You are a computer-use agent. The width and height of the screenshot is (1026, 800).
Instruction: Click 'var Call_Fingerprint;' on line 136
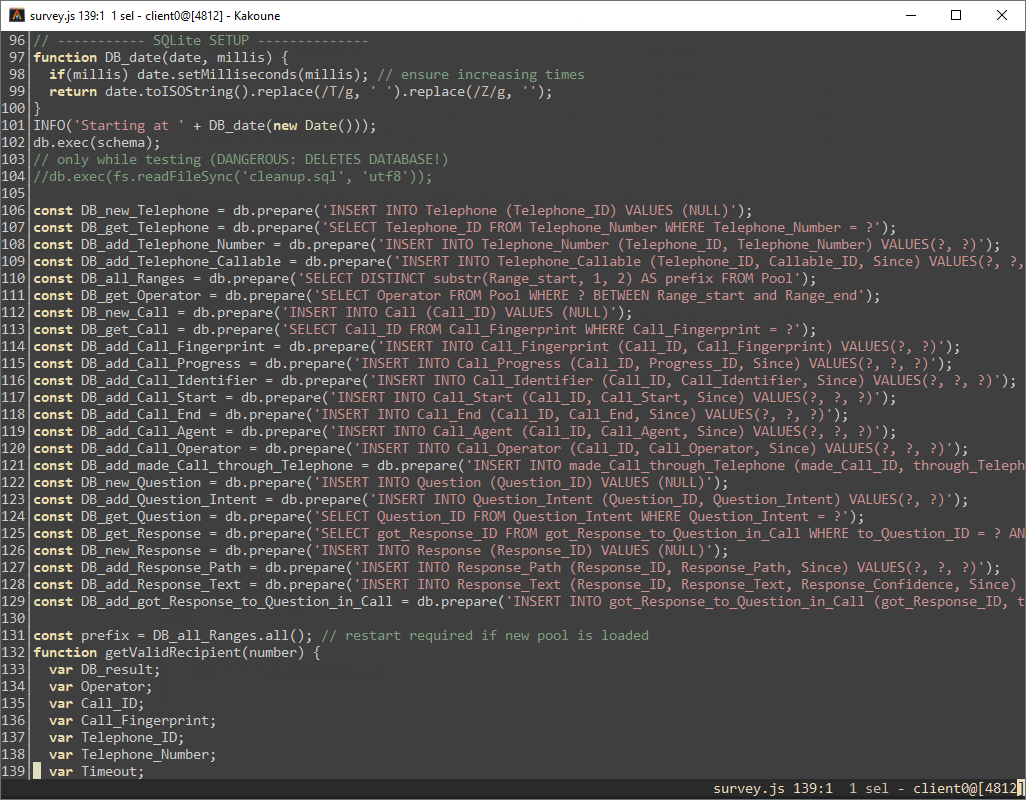(133, 721)
